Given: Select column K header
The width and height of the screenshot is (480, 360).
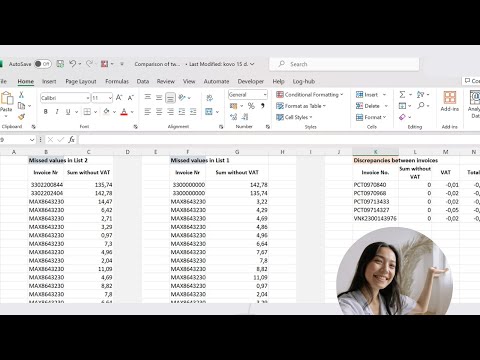Looking at the screenshot, I should (x=375, y=152).
